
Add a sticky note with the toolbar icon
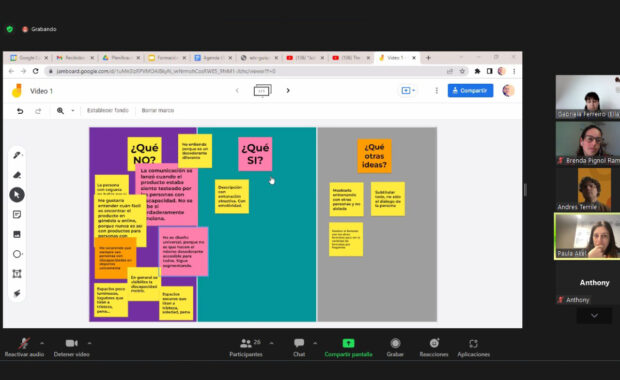point(17,214)
